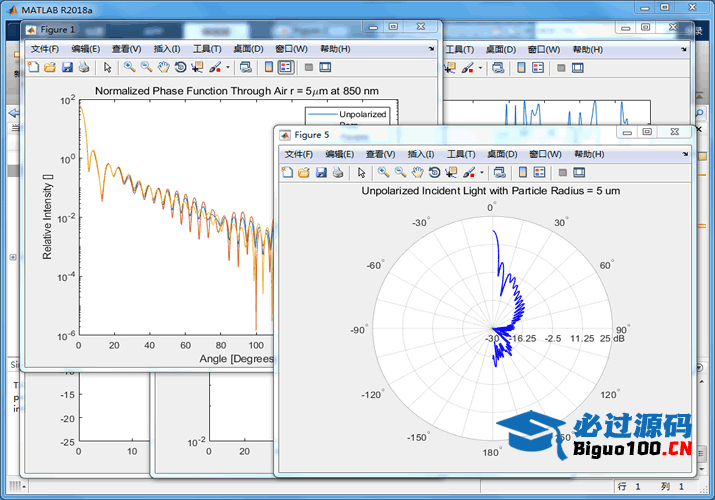This screenshot has height=500, width=715.
Task: Click New Figure icon in Figure 5 toolbar
Action: (287, 172)
